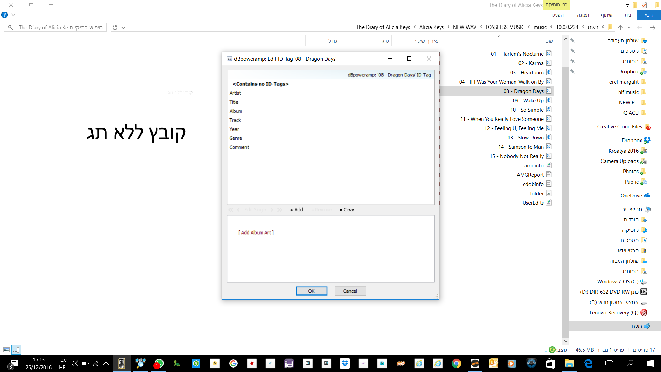Open Dropbox in the navigation pane

[636, 140]
